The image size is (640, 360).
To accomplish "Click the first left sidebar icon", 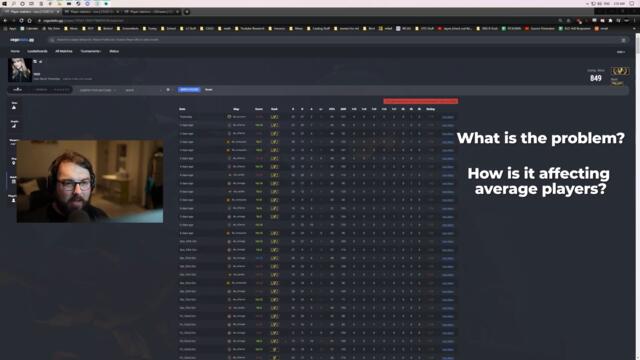I will 14,106.
